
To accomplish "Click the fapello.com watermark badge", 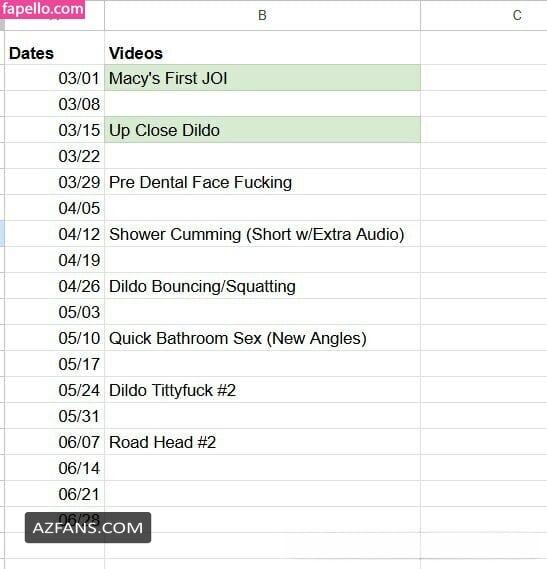I will (x=42, y=9).
